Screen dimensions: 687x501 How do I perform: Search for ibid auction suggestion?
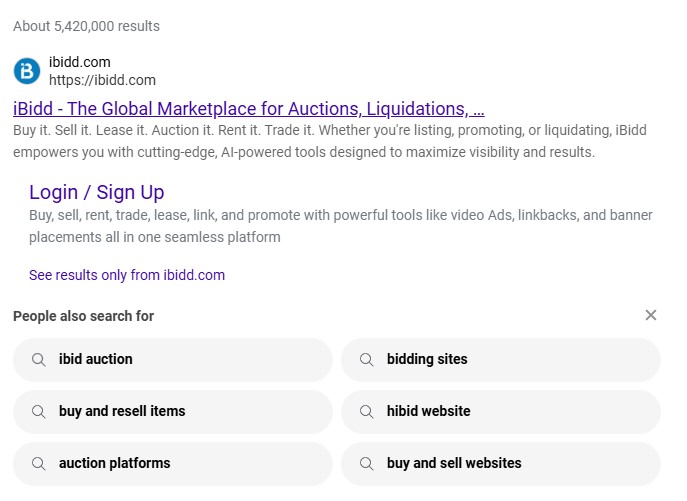pos(96,360)
